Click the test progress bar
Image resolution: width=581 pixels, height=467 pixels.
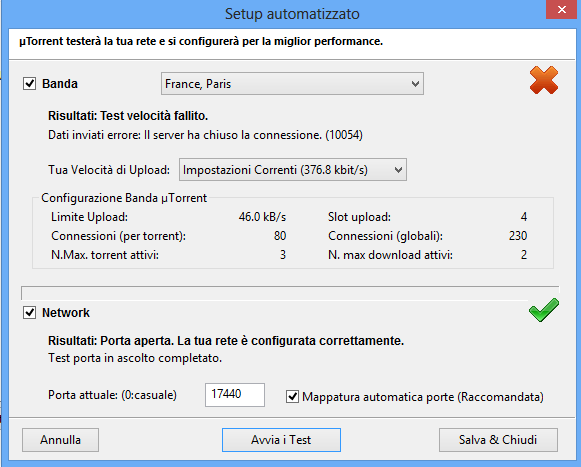[x=290, y=293]
